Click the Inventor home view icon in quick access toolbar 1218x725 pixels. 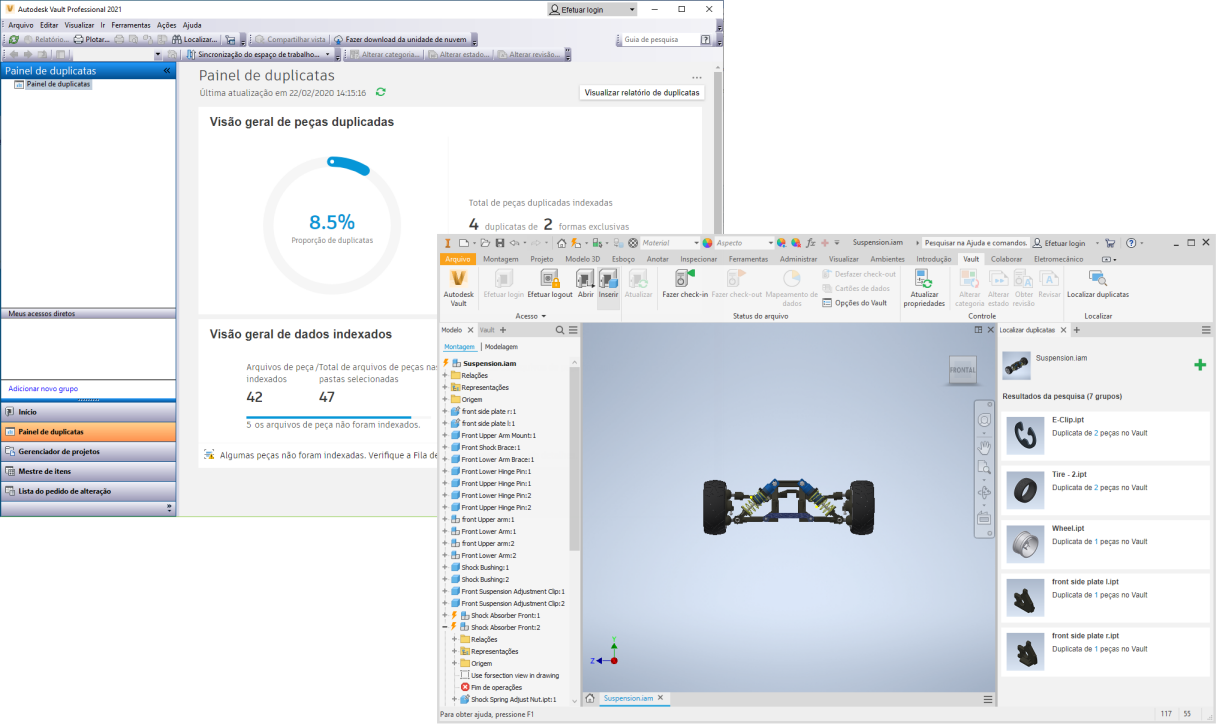[562, 243]
